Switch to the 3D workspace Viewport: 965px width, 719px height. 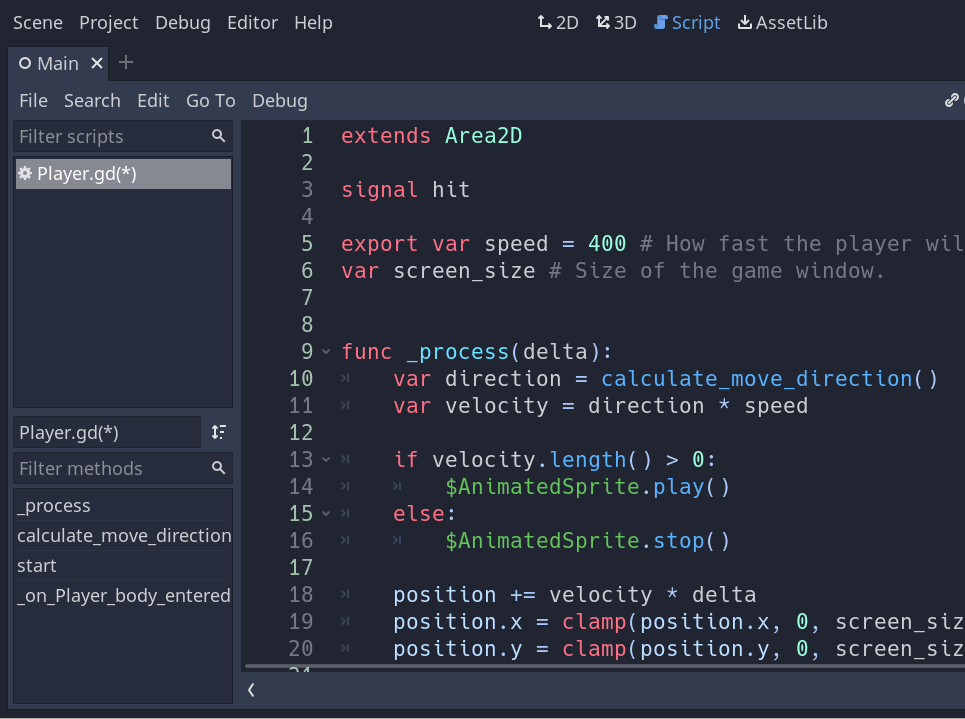(615, 22)
